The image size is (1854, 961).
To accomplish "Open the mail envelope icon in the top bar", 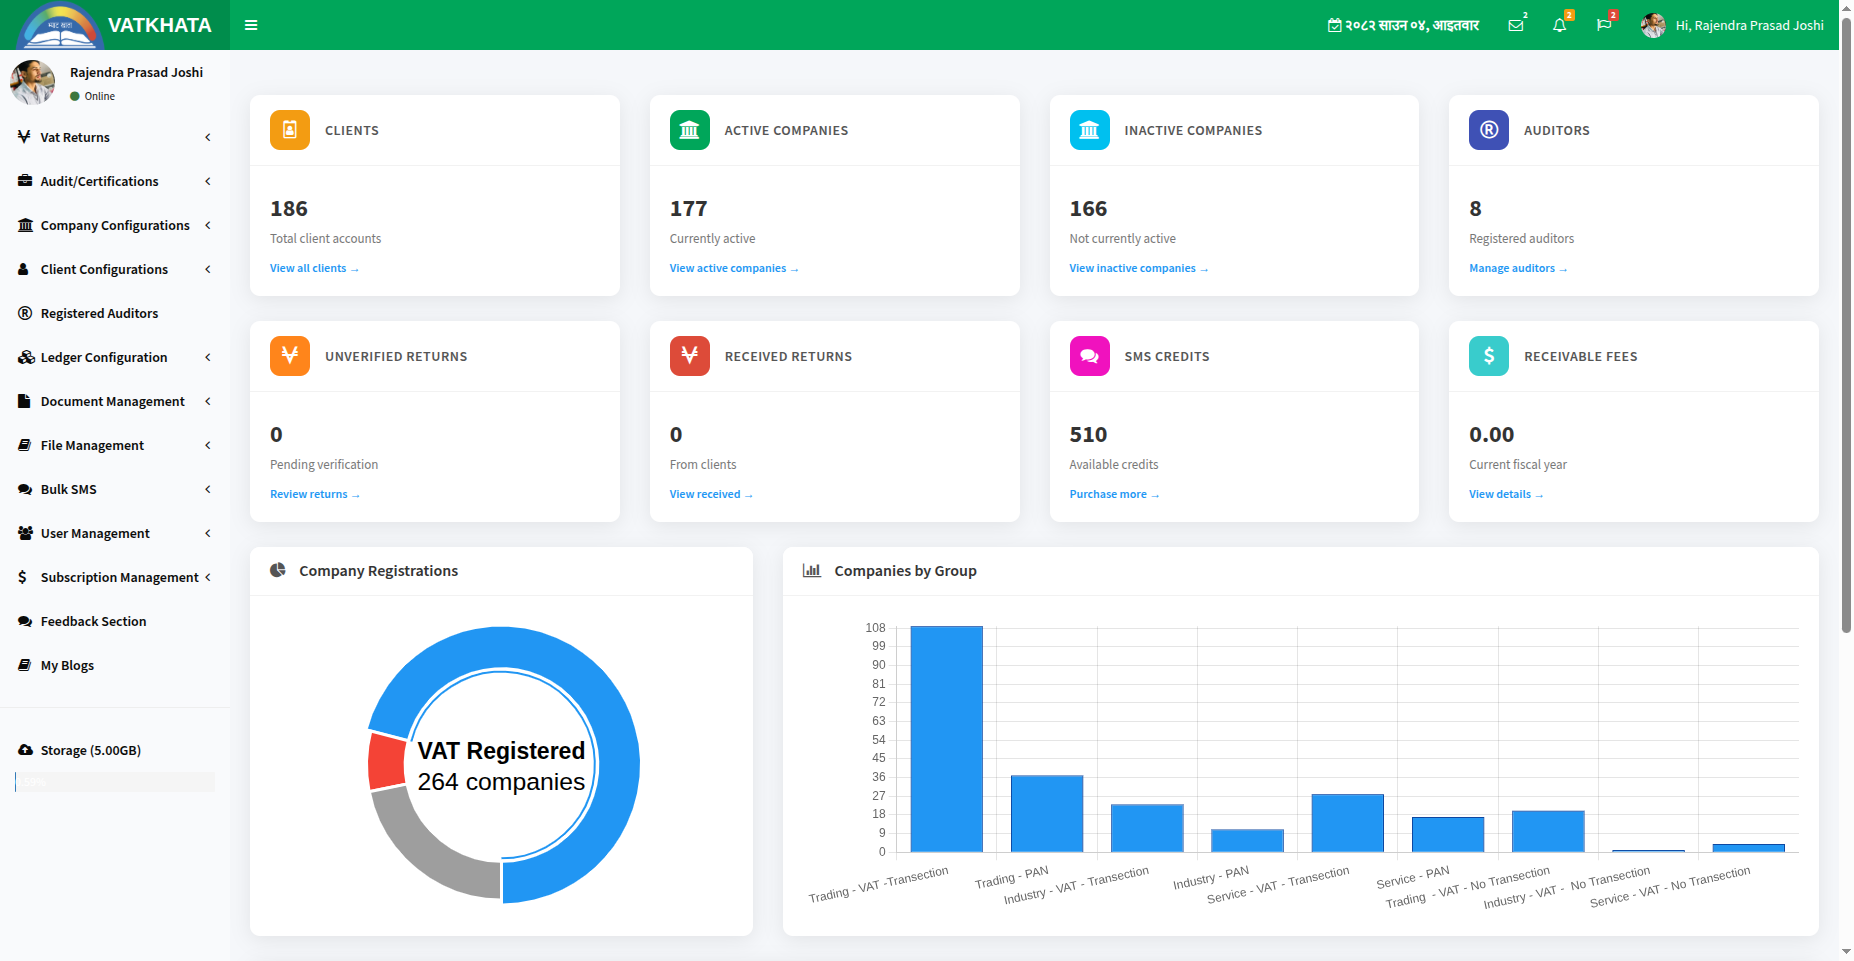I will (x=1516, y=25).
